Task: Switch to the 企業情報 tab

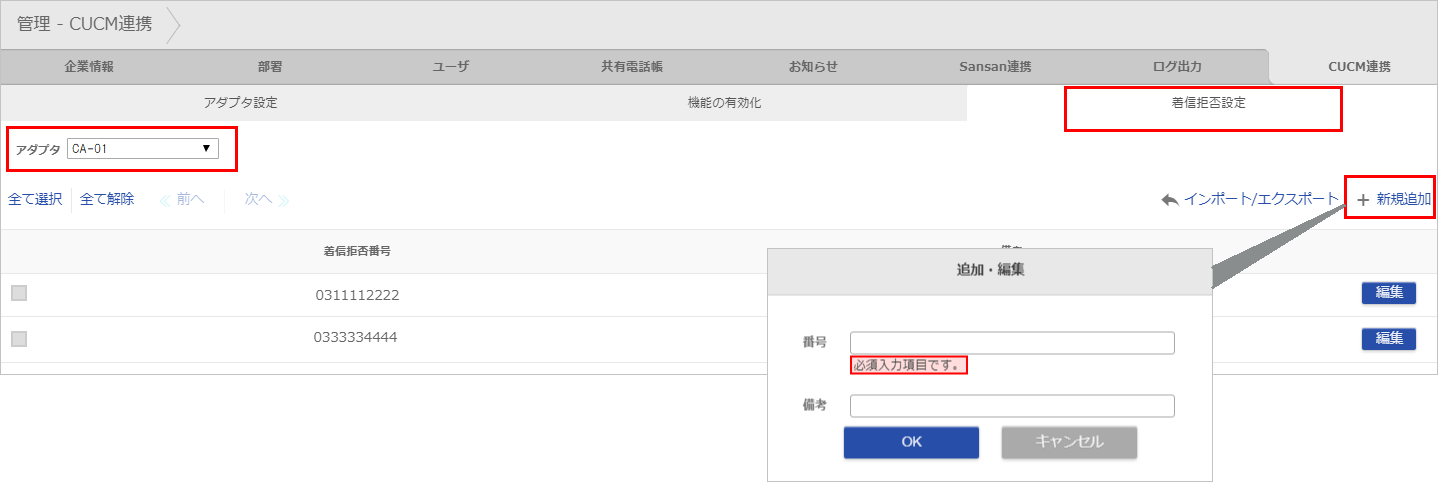Action: 89,67
